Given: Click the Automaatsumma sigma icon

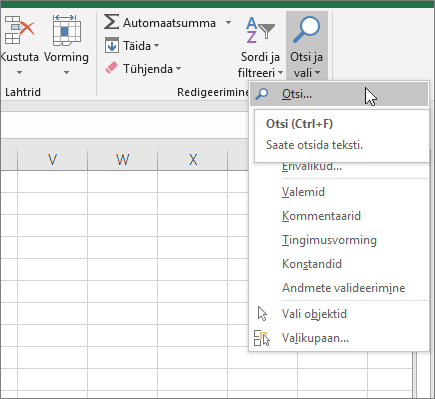Looking at the screenshot, I should click(x=111, y=22).
